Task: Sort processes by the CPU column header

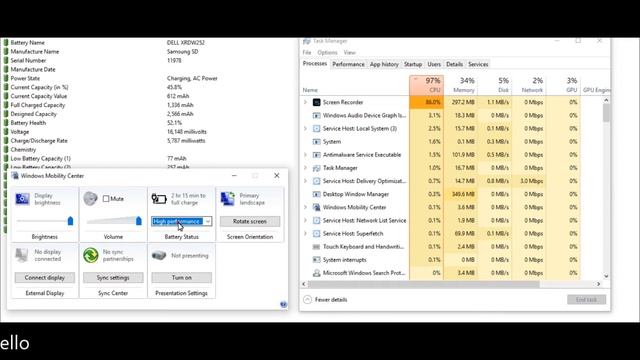Action: (x=426, y=85)
